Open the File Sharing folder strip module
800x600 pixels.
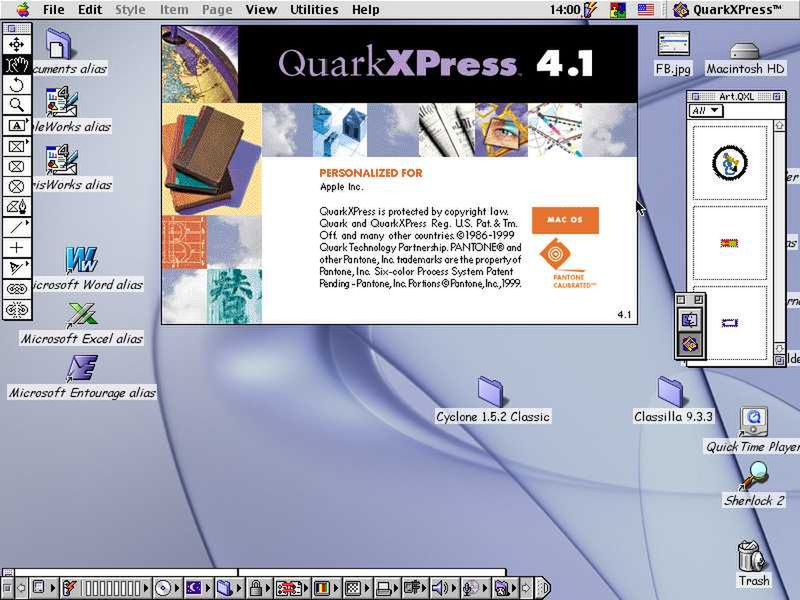point(228,588)
